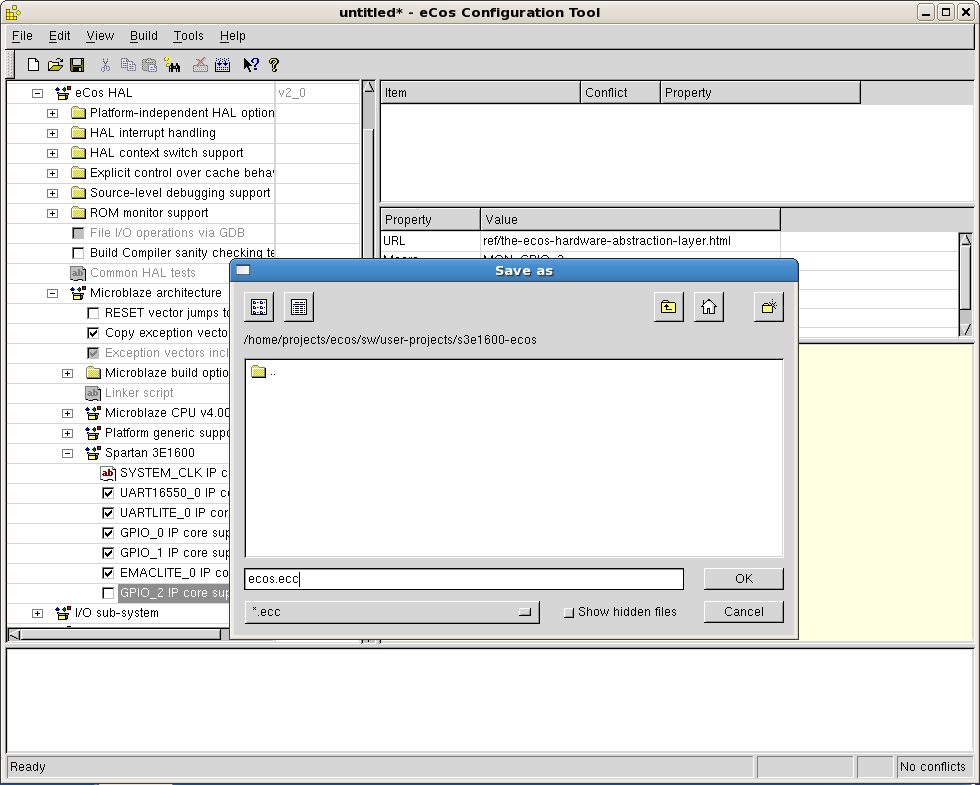Open the Tools menu

pyautogui.click(x=188, y=36)
